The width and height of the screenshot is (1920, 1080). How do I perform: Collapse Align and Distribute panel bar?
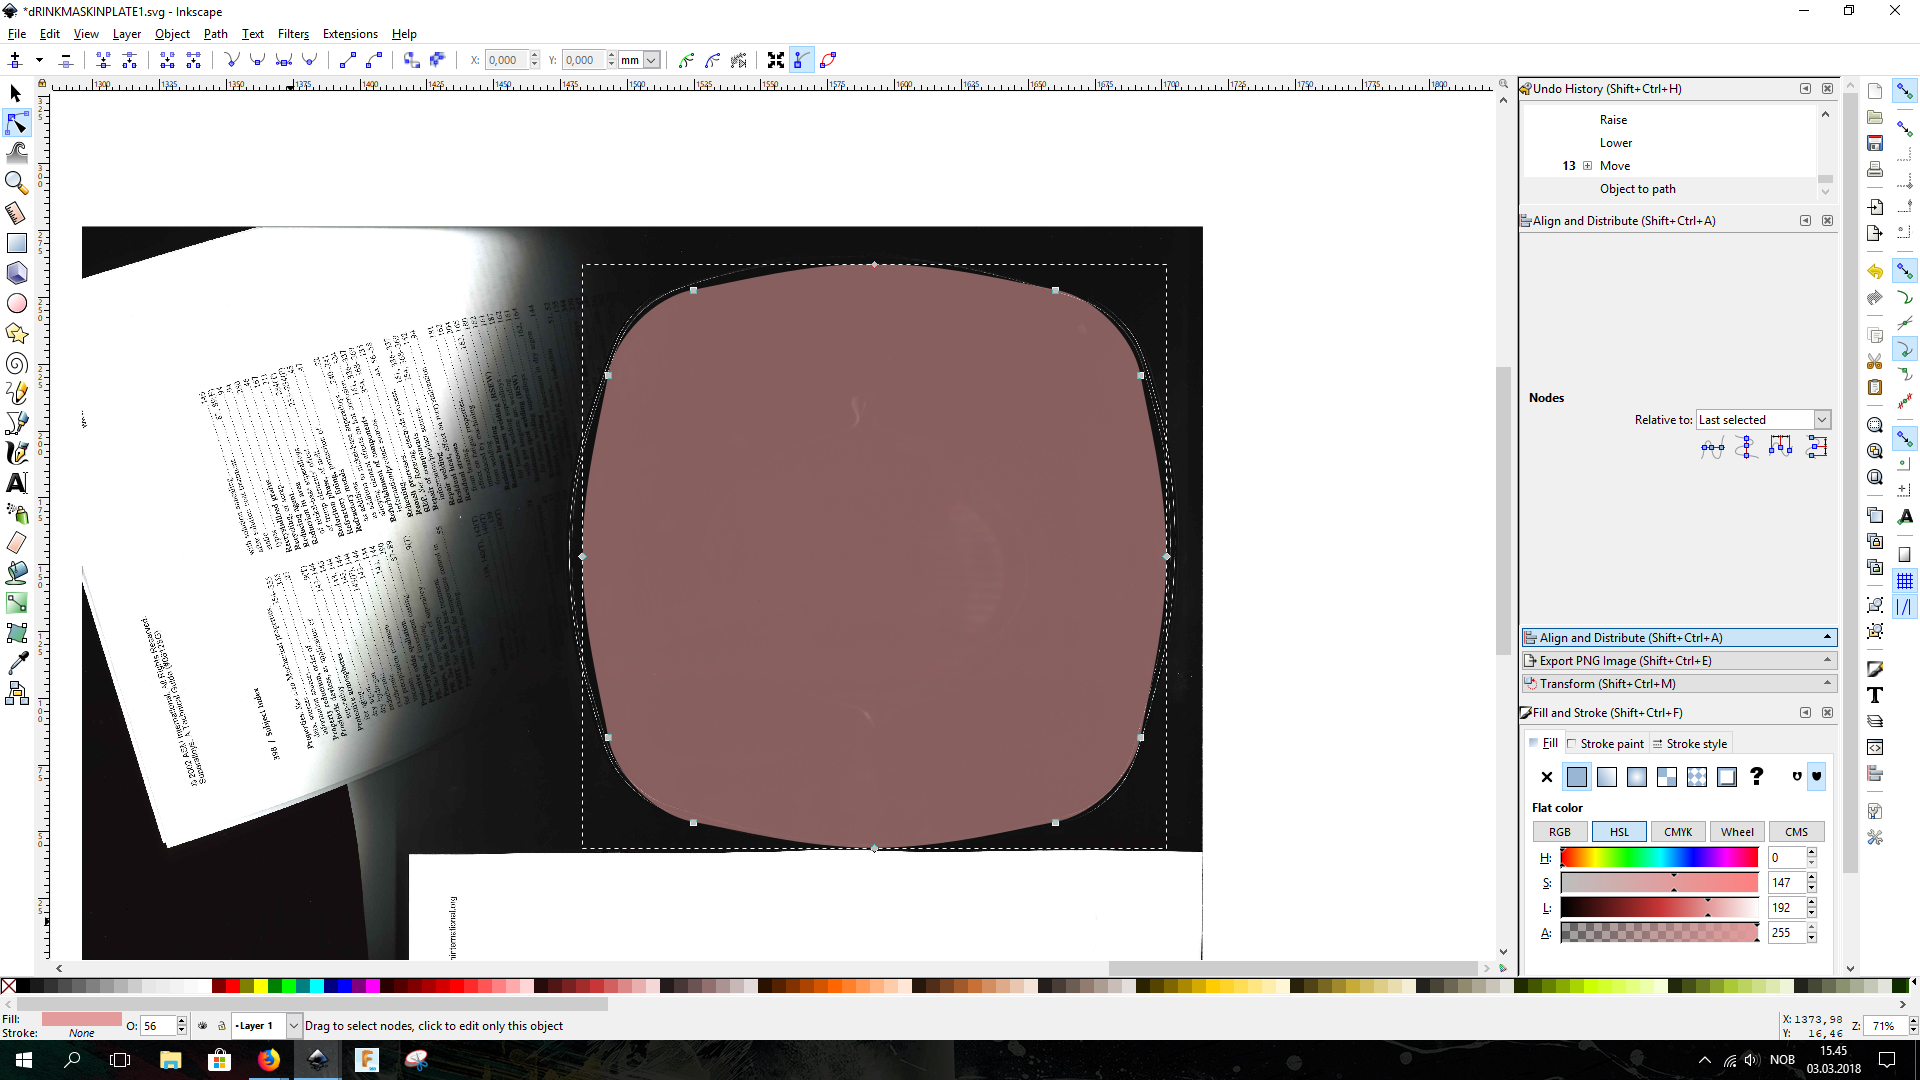pyautogui.click(x=1679, y=638)
